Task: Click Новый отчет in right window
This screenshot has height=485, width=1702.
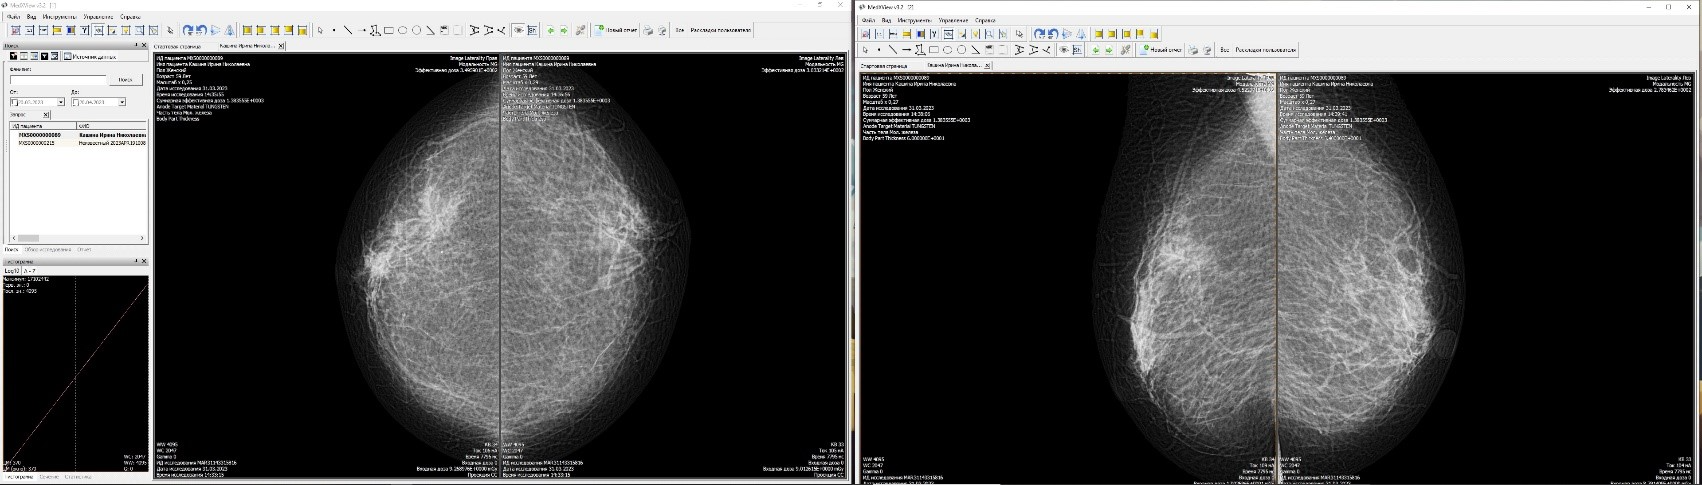Action: point(1161,50)
